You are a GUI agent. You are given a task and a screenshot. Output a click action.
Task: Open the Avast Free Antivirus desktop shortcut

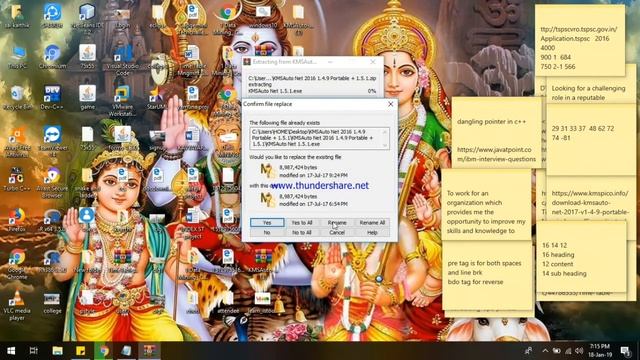[18, 142]
